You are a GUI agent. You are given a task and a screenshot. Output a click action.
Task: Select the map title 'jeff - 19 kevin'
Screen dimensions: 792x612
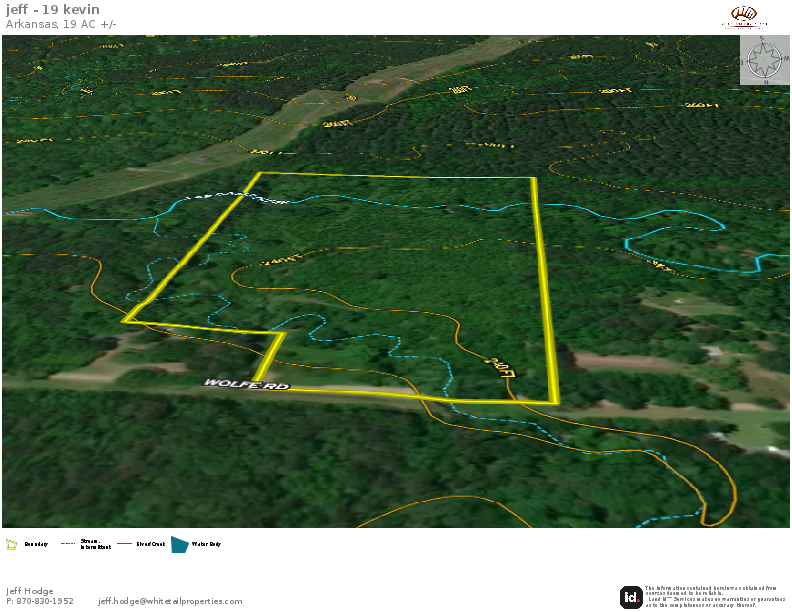click(x=52, y=10)
